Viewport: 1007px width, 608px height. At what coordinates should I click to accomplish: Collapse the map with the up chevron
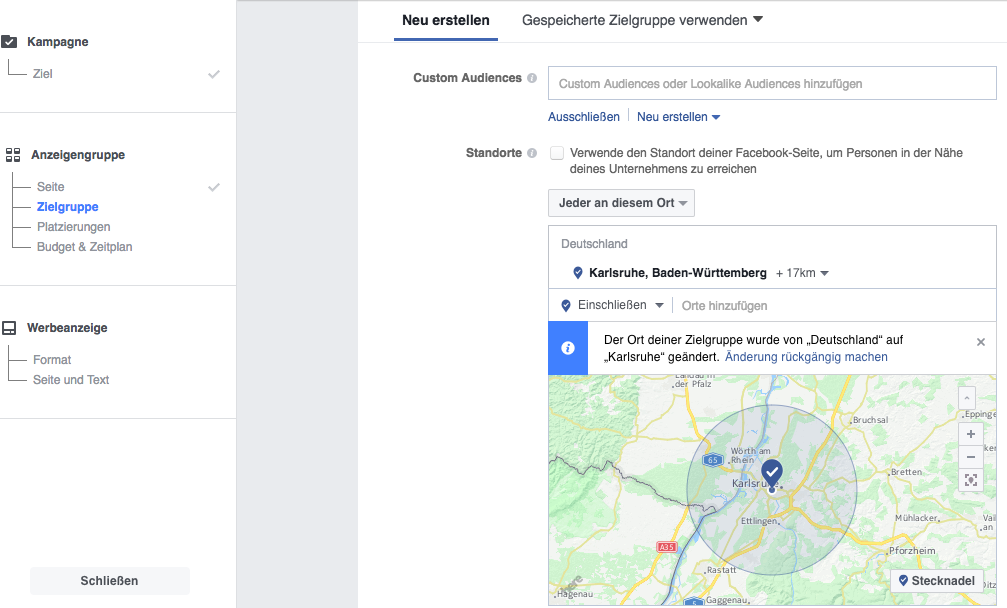(967, 398)
